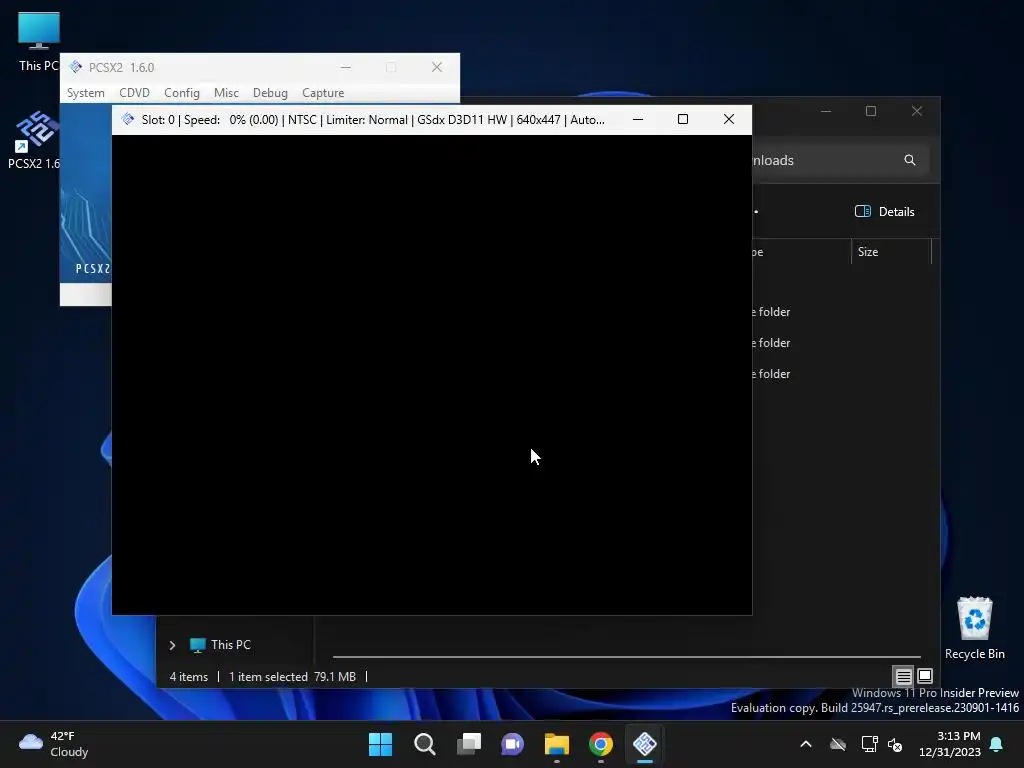Screen dimensions: 1024x768
Task: Minimize the game render window
Action: click(638, 120)
